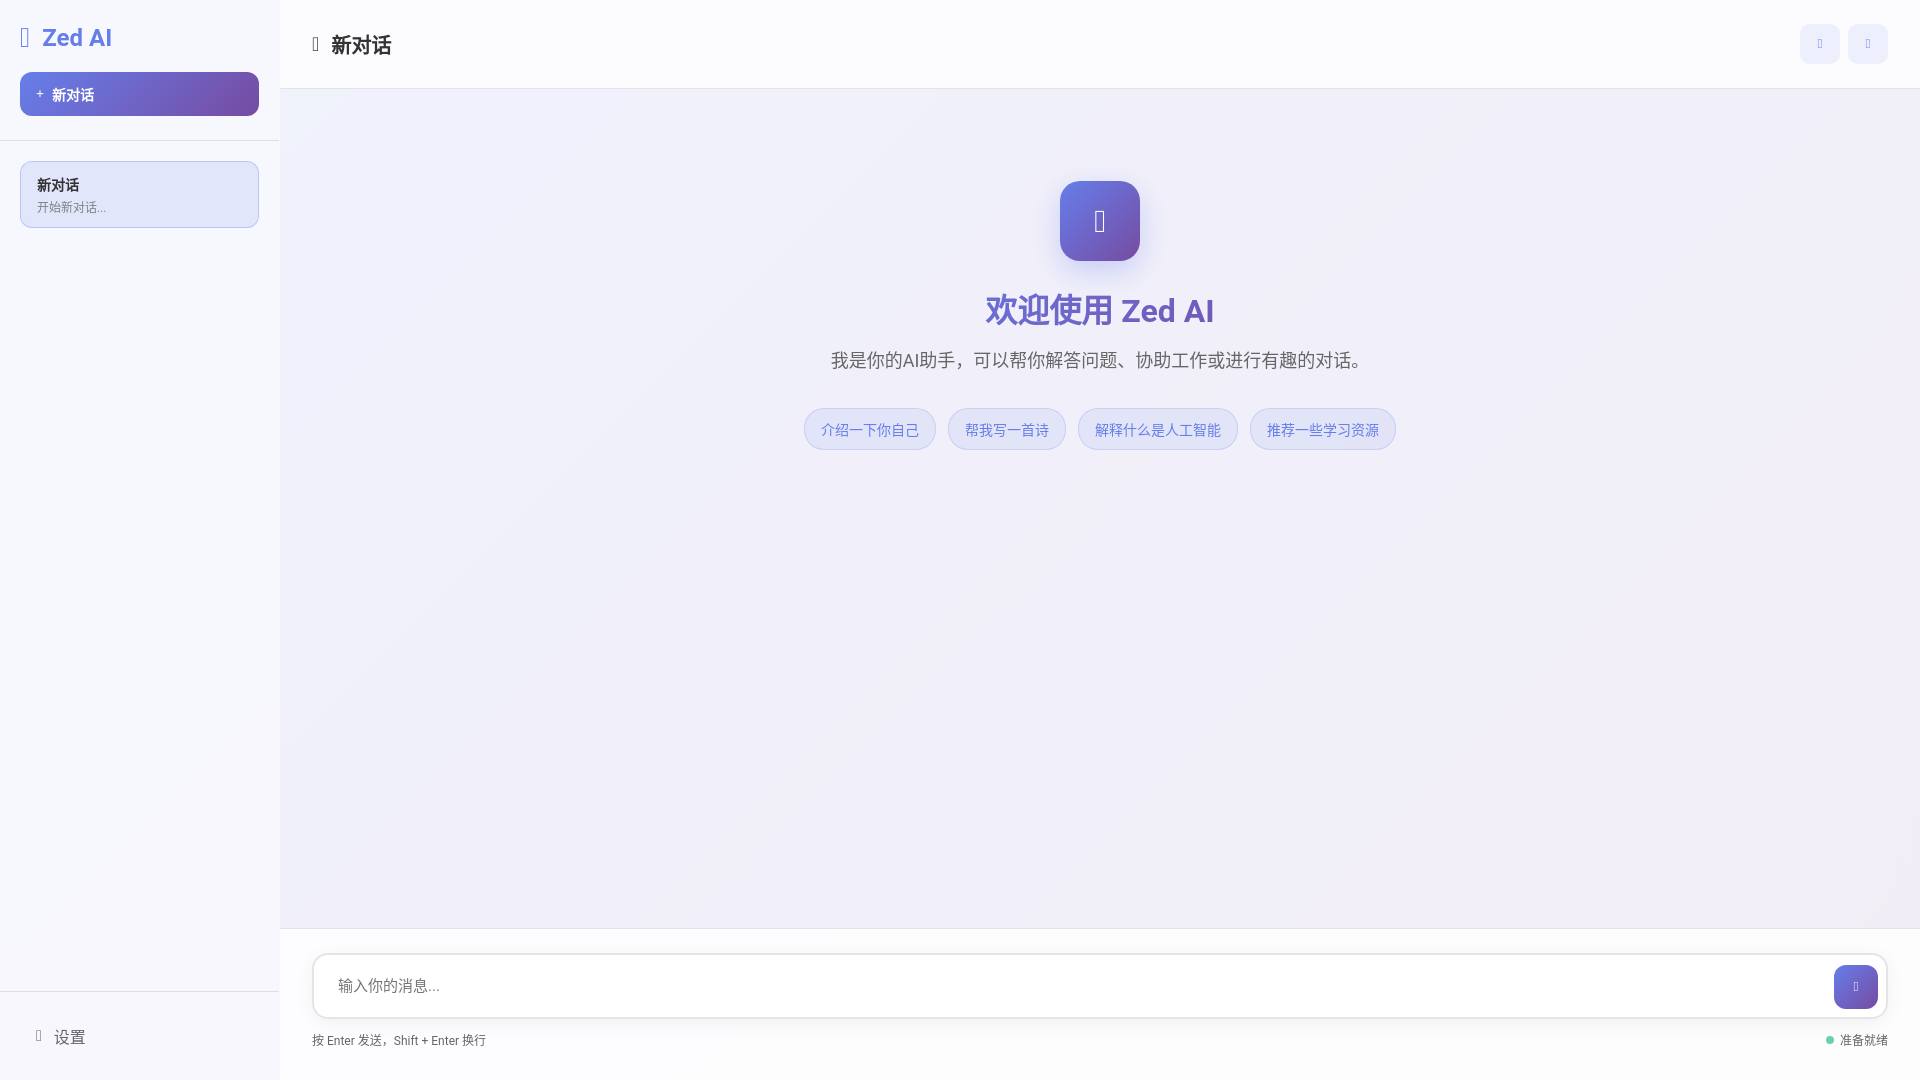Click the subtitle 开始新对话... in the sidebar item

pyautogui.click(x=72, y=207)
